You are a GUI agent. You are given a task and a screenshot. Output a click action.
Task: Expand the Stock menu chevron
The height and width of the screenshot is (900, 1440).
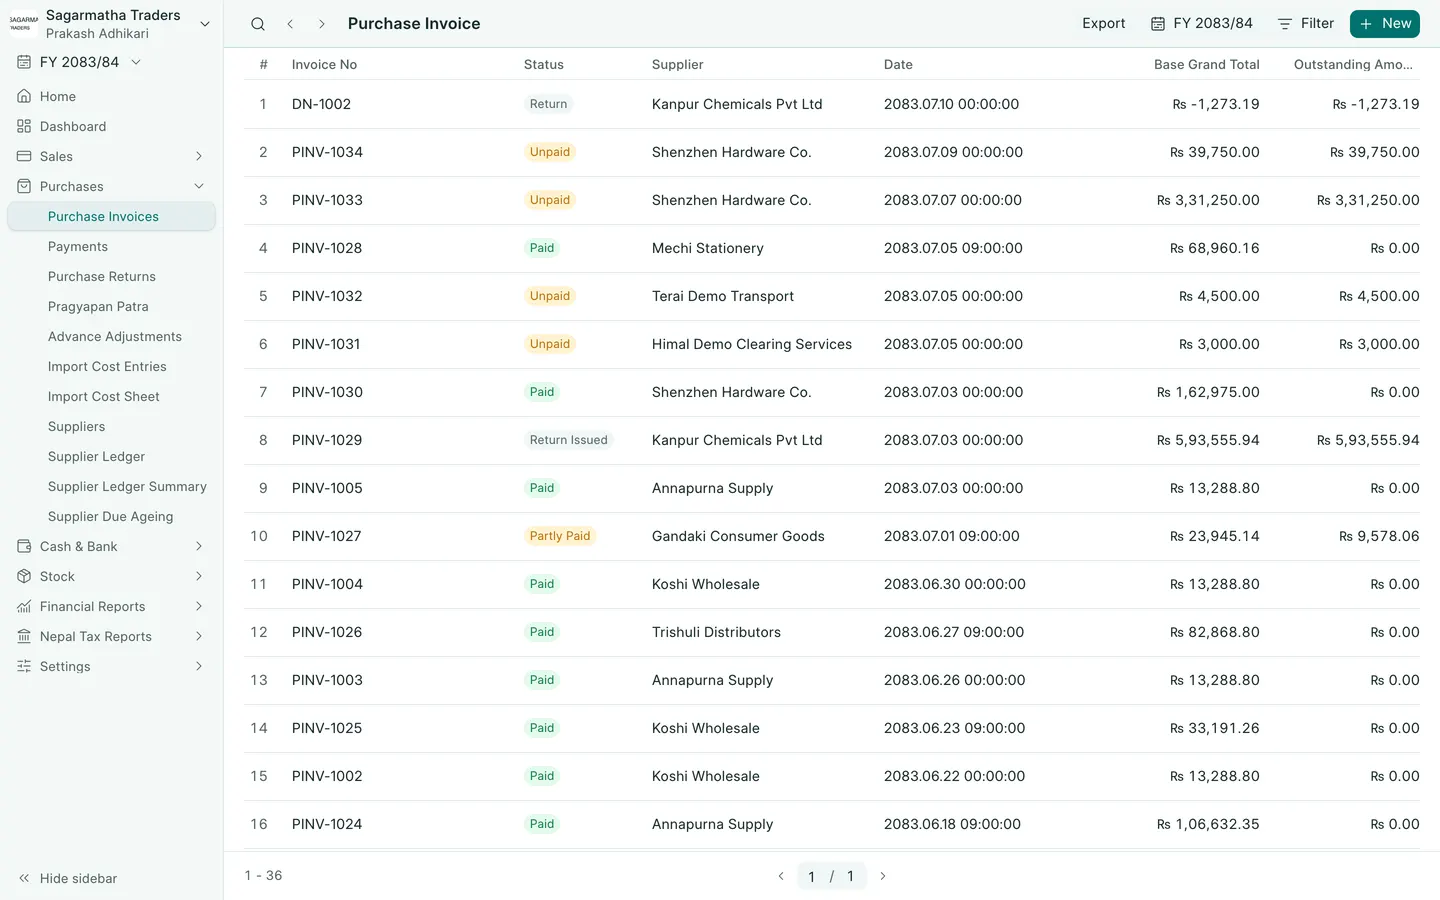click(199, 576)
